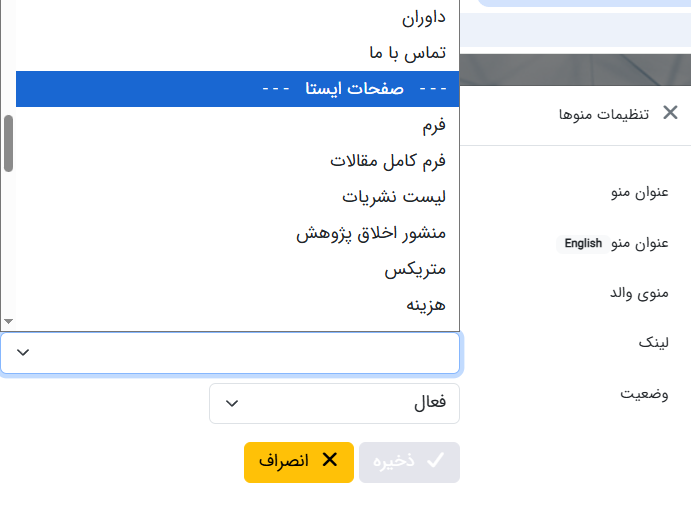The height and width of the screenshot is (521, 691).
Task: Open the وضعیت dropdown showing فعال
Action: click(x=334, y=403)
